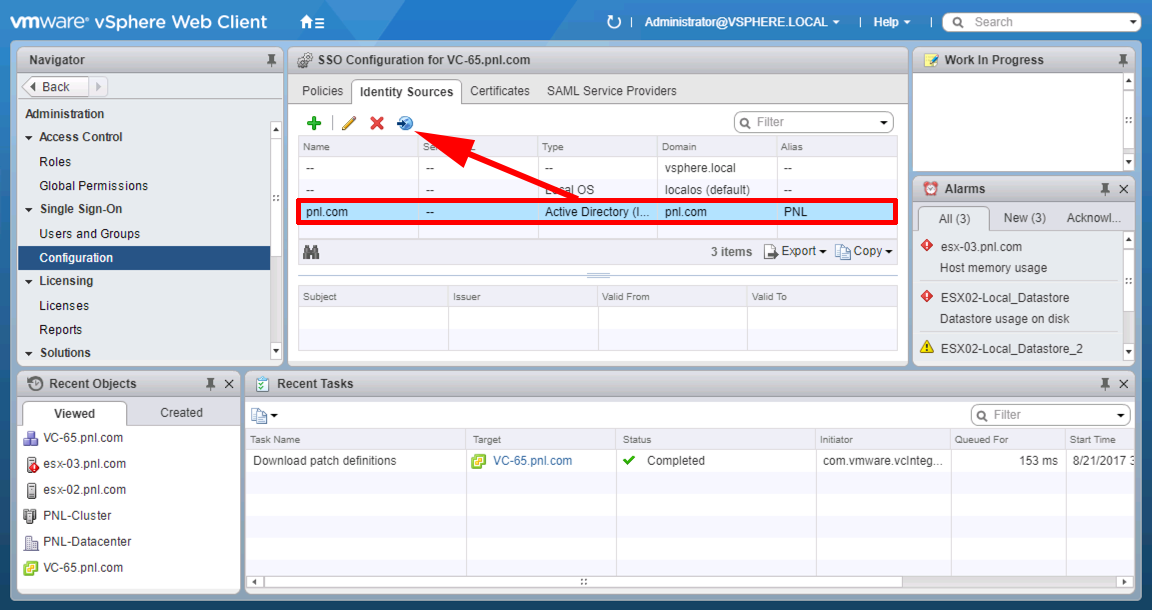The width and height of the screenshot is (1152, 610).
Task: Edit the selected identity source
Action: click(348, 123)
